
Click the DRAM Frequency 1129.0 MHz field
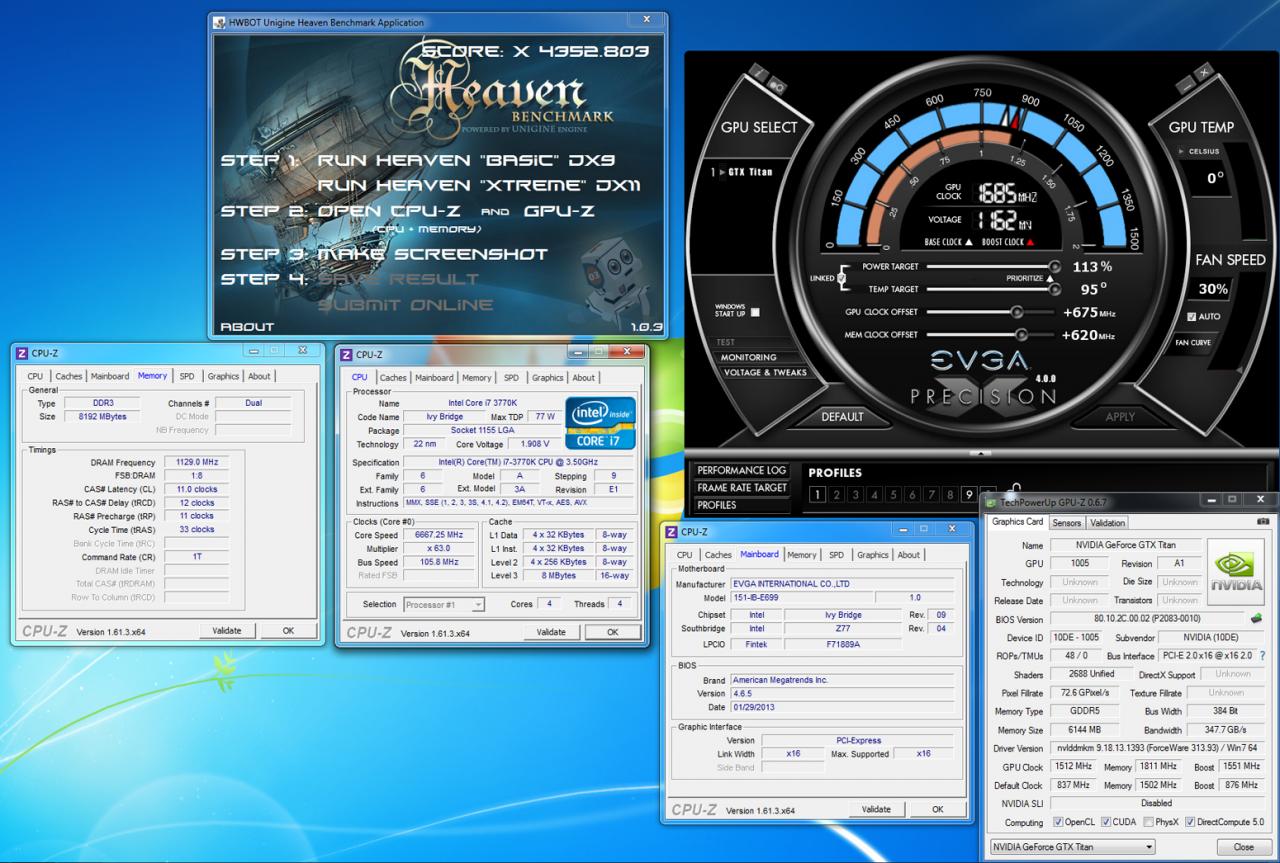point(196,462)
